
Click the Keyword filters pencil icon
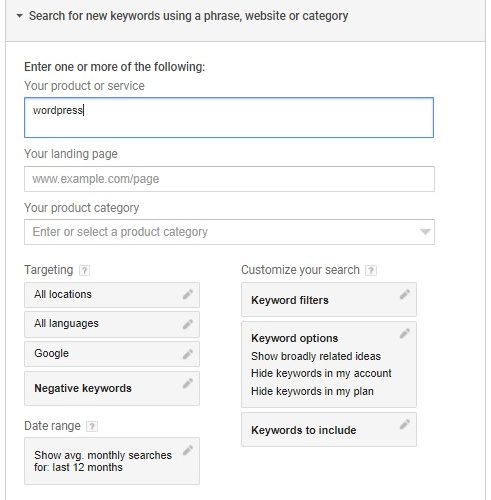tap(405, 294)
